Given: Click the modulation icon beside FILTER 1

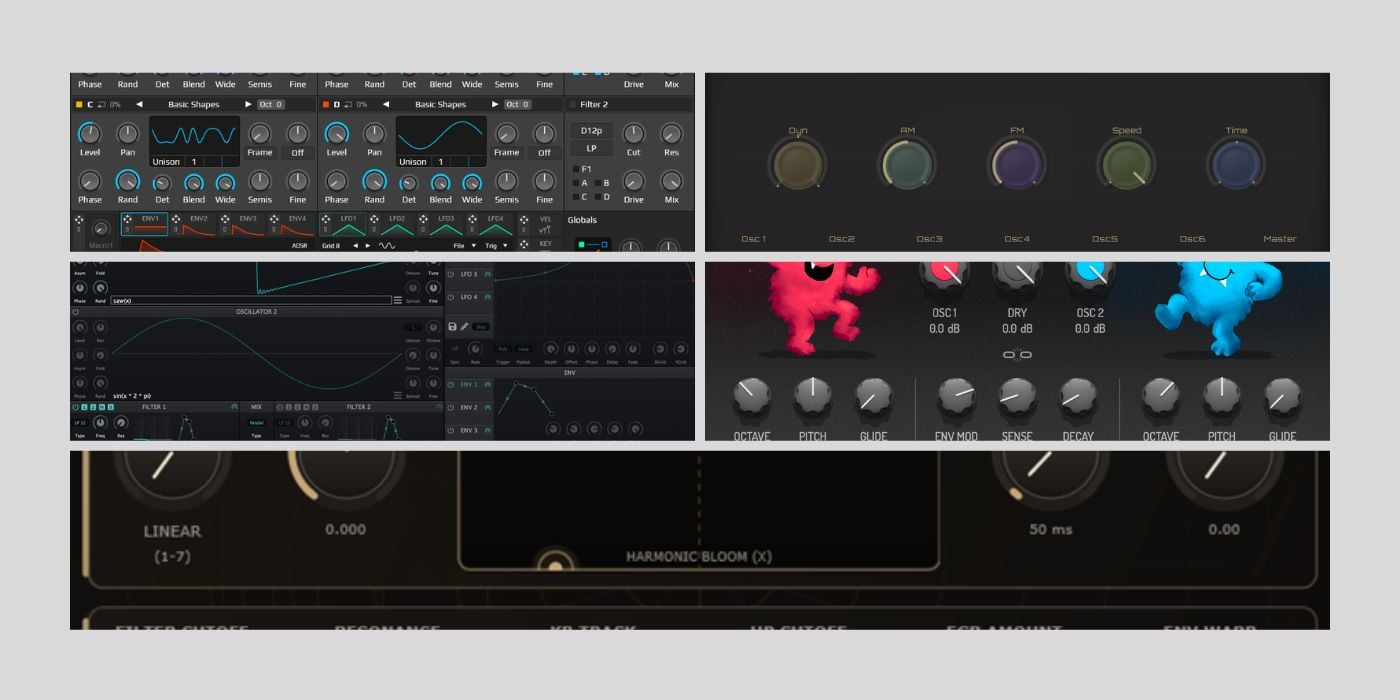Looking at the screenshot, I should coord(235,407).
